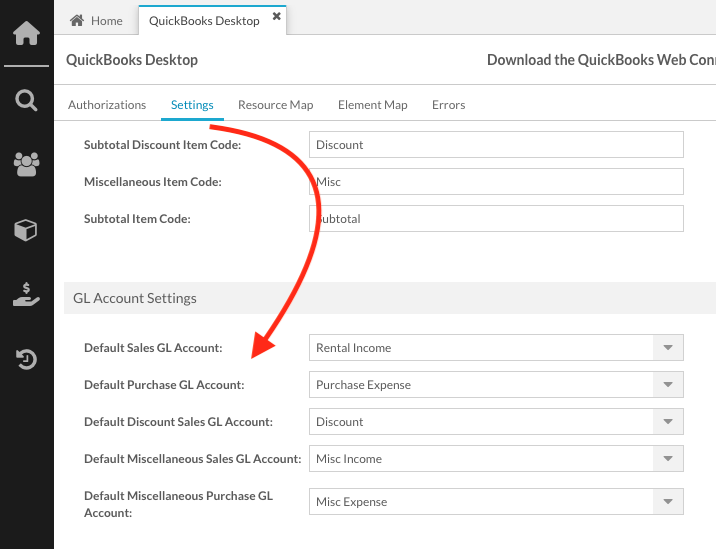716x549 pixels.
Task: Open the home icon in the sidebar
Action: coord(26,33)
